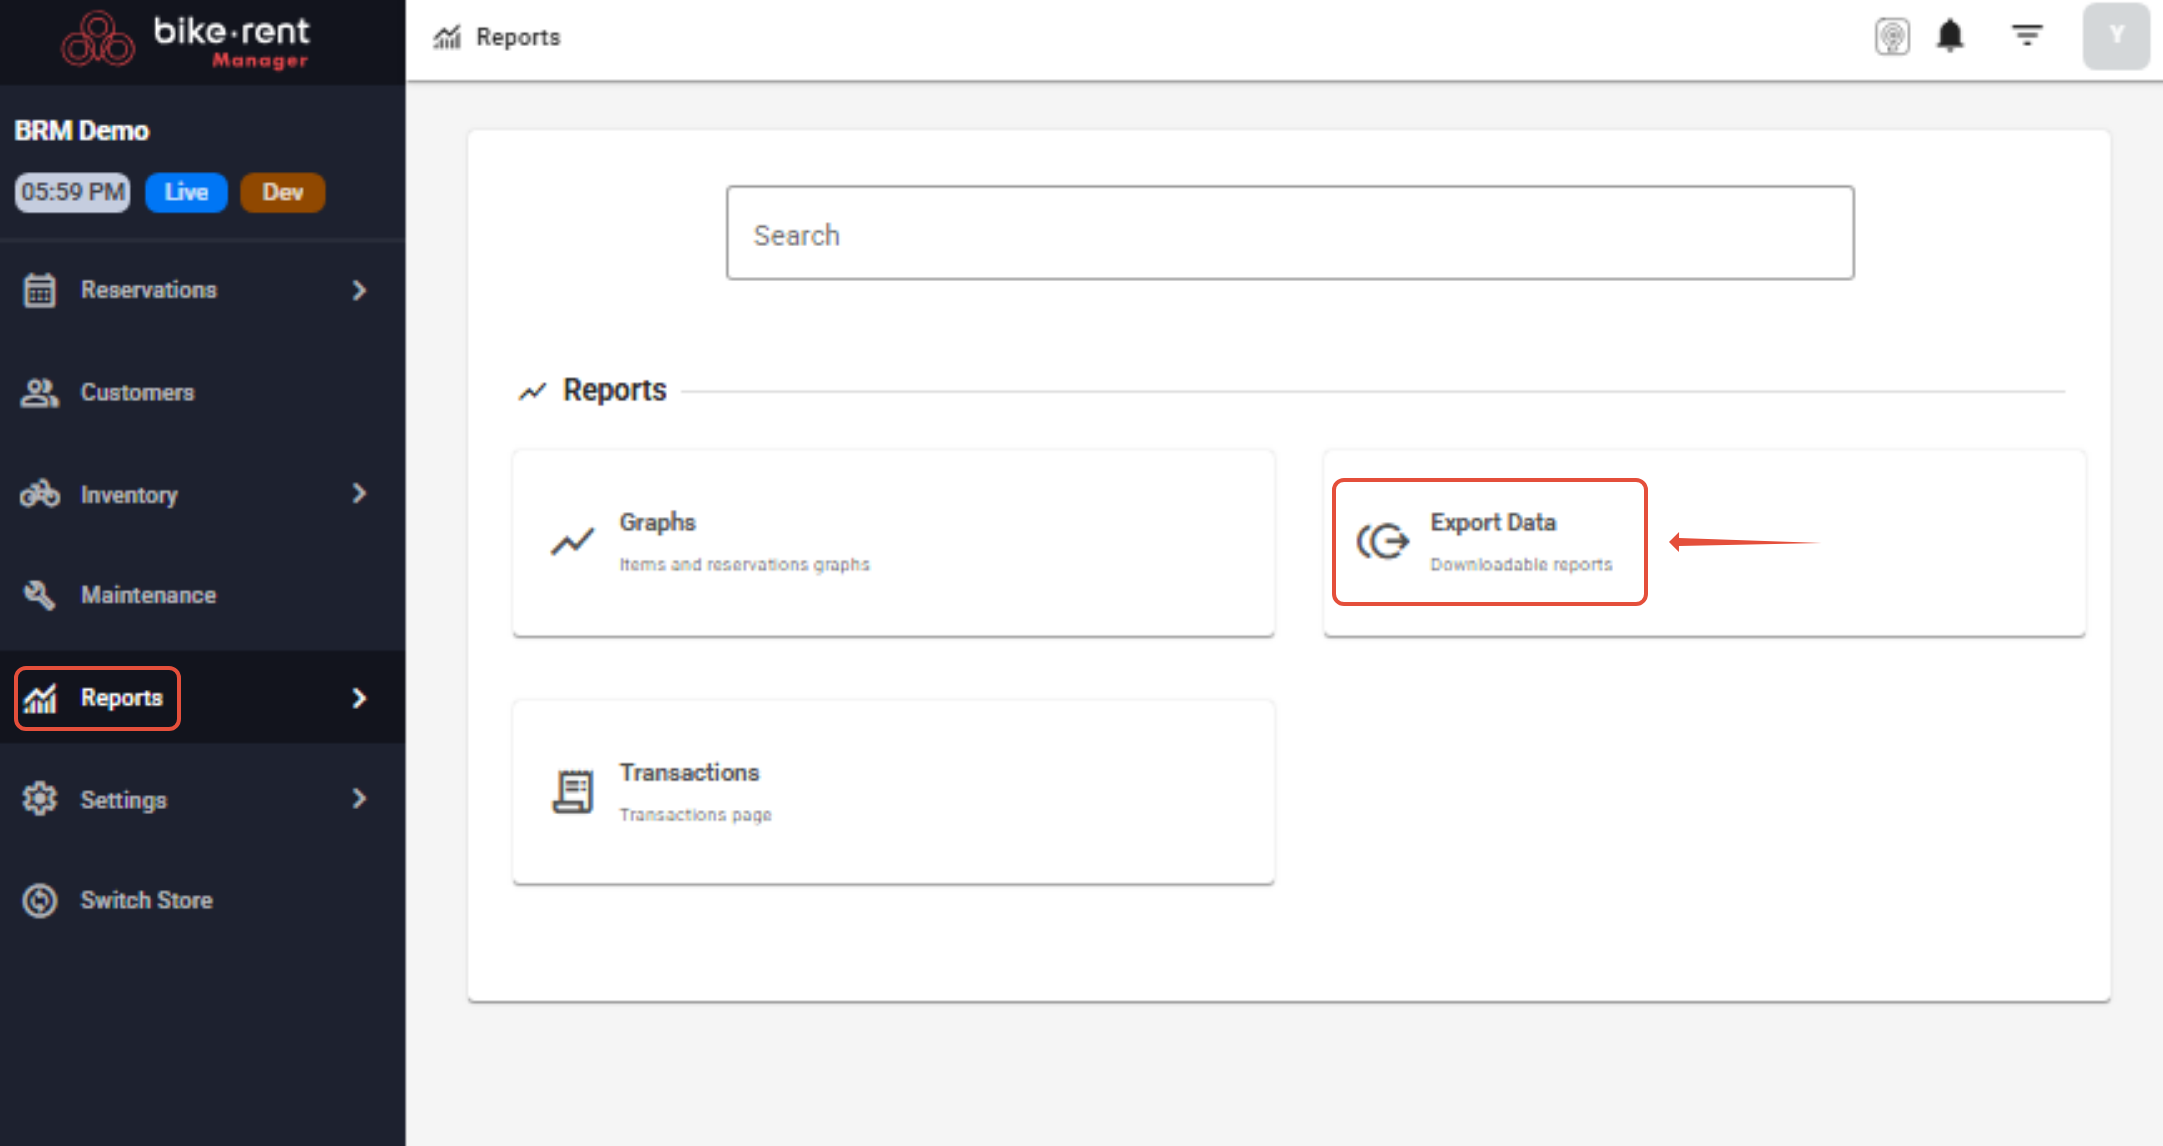Viewport: 2163px width, 1146px height.
Task: Open the Customers menu item
Action: pyautogui.click(x=137, y=393)
